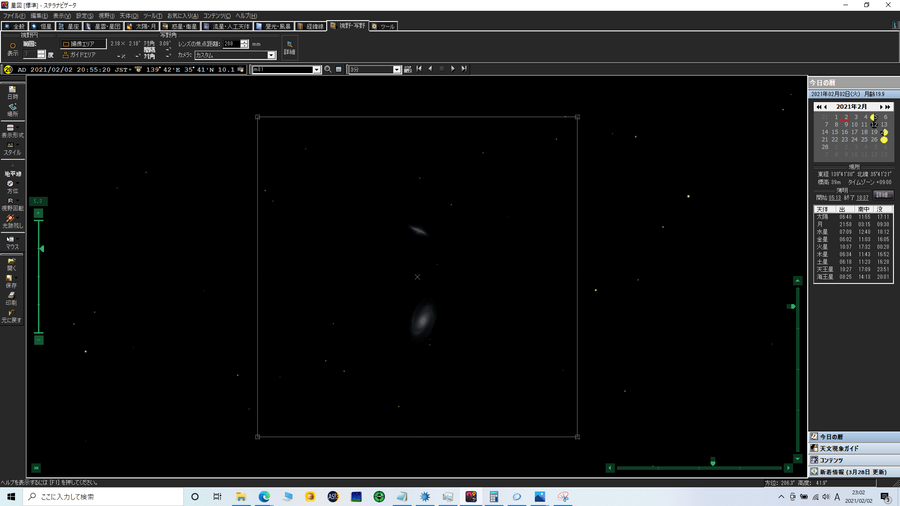Open the 今日の暦 panel header at bottom
Viewport: 900px width, 506px height.
(854, 437)
